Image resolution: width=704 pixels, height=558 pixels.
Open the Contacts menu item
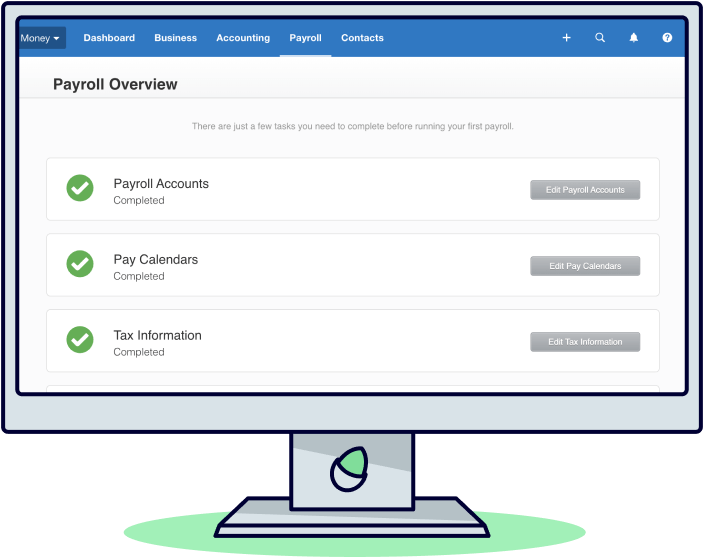pos(362,38)
